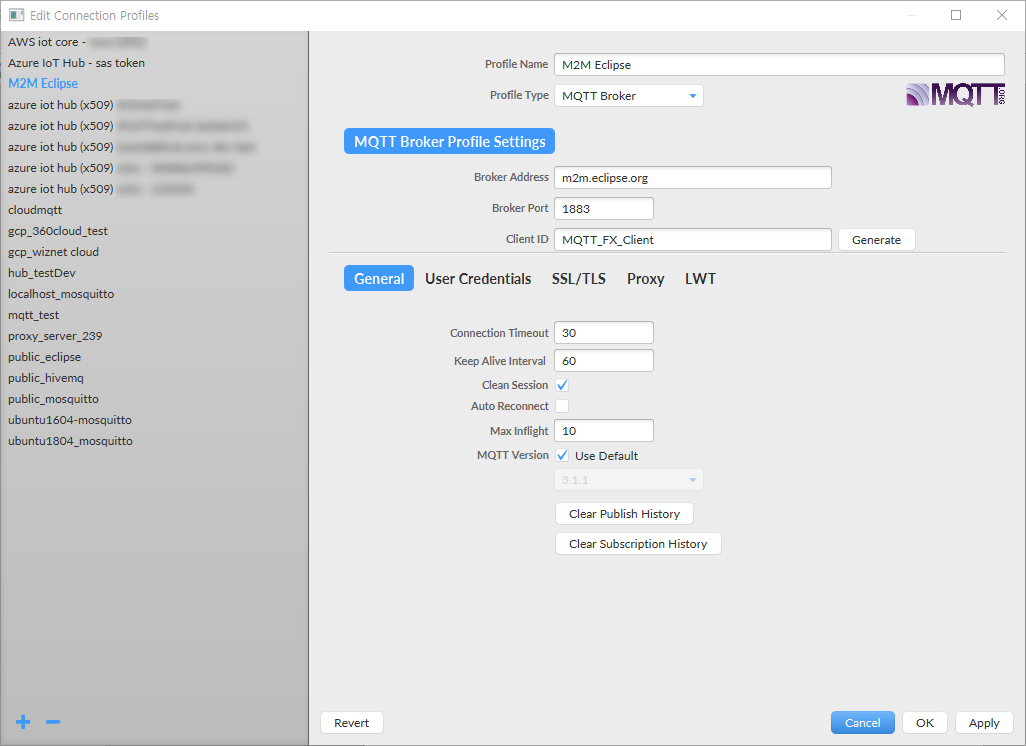Open the SSL/TLS tab
1026x746 pixels.
pos(578,278)
